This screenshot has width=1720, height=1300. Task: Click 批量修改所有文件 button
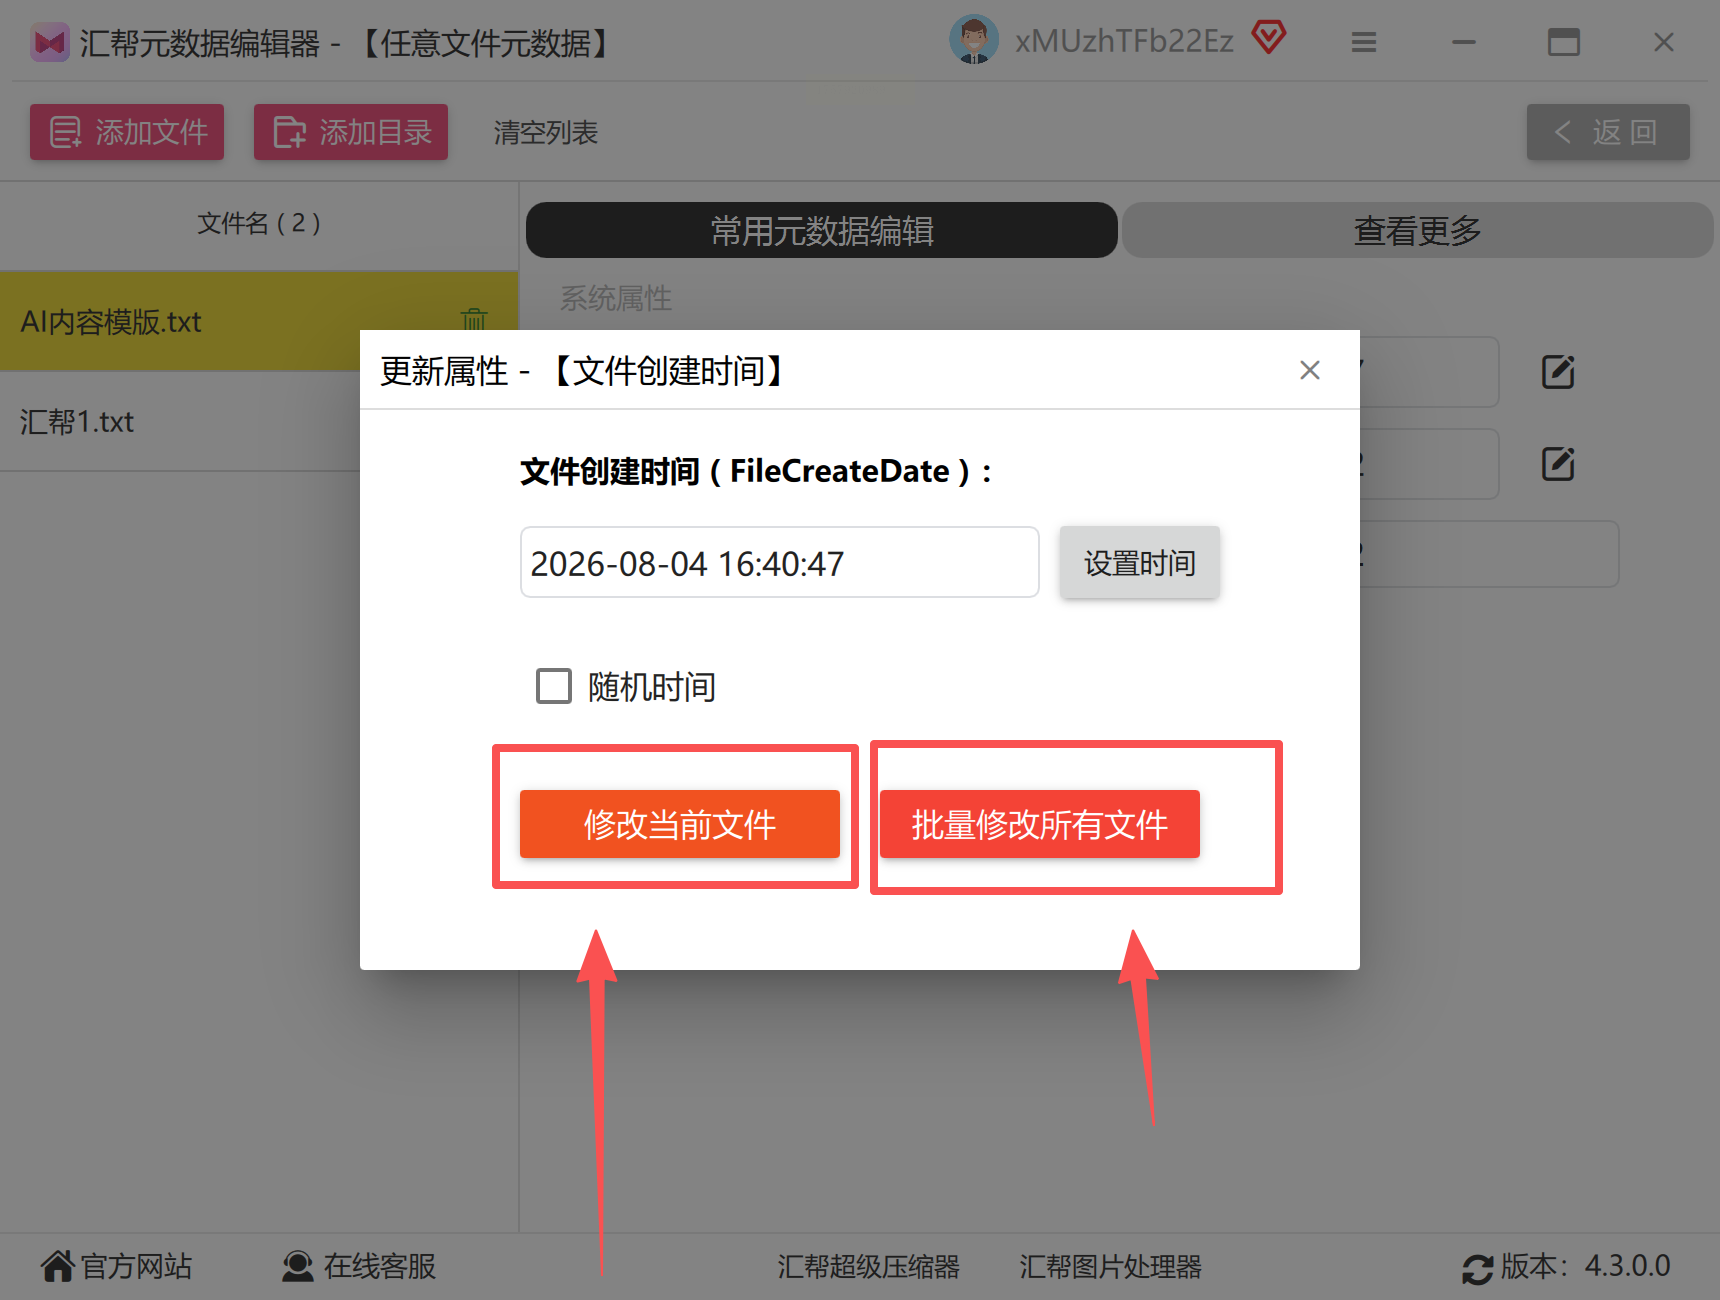pos(1039,824)
